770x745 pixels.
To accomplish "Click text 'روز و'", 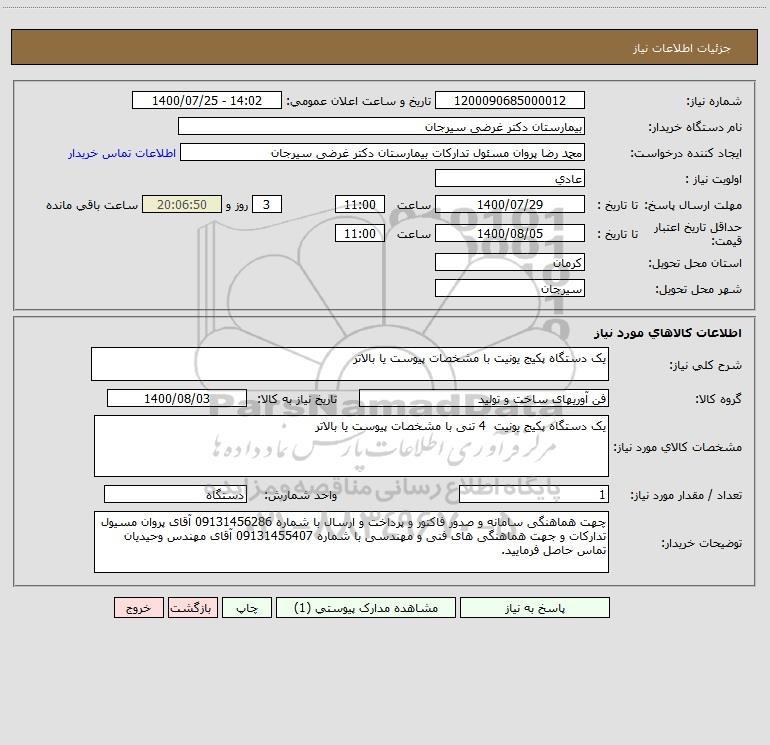I will point(237,205).
